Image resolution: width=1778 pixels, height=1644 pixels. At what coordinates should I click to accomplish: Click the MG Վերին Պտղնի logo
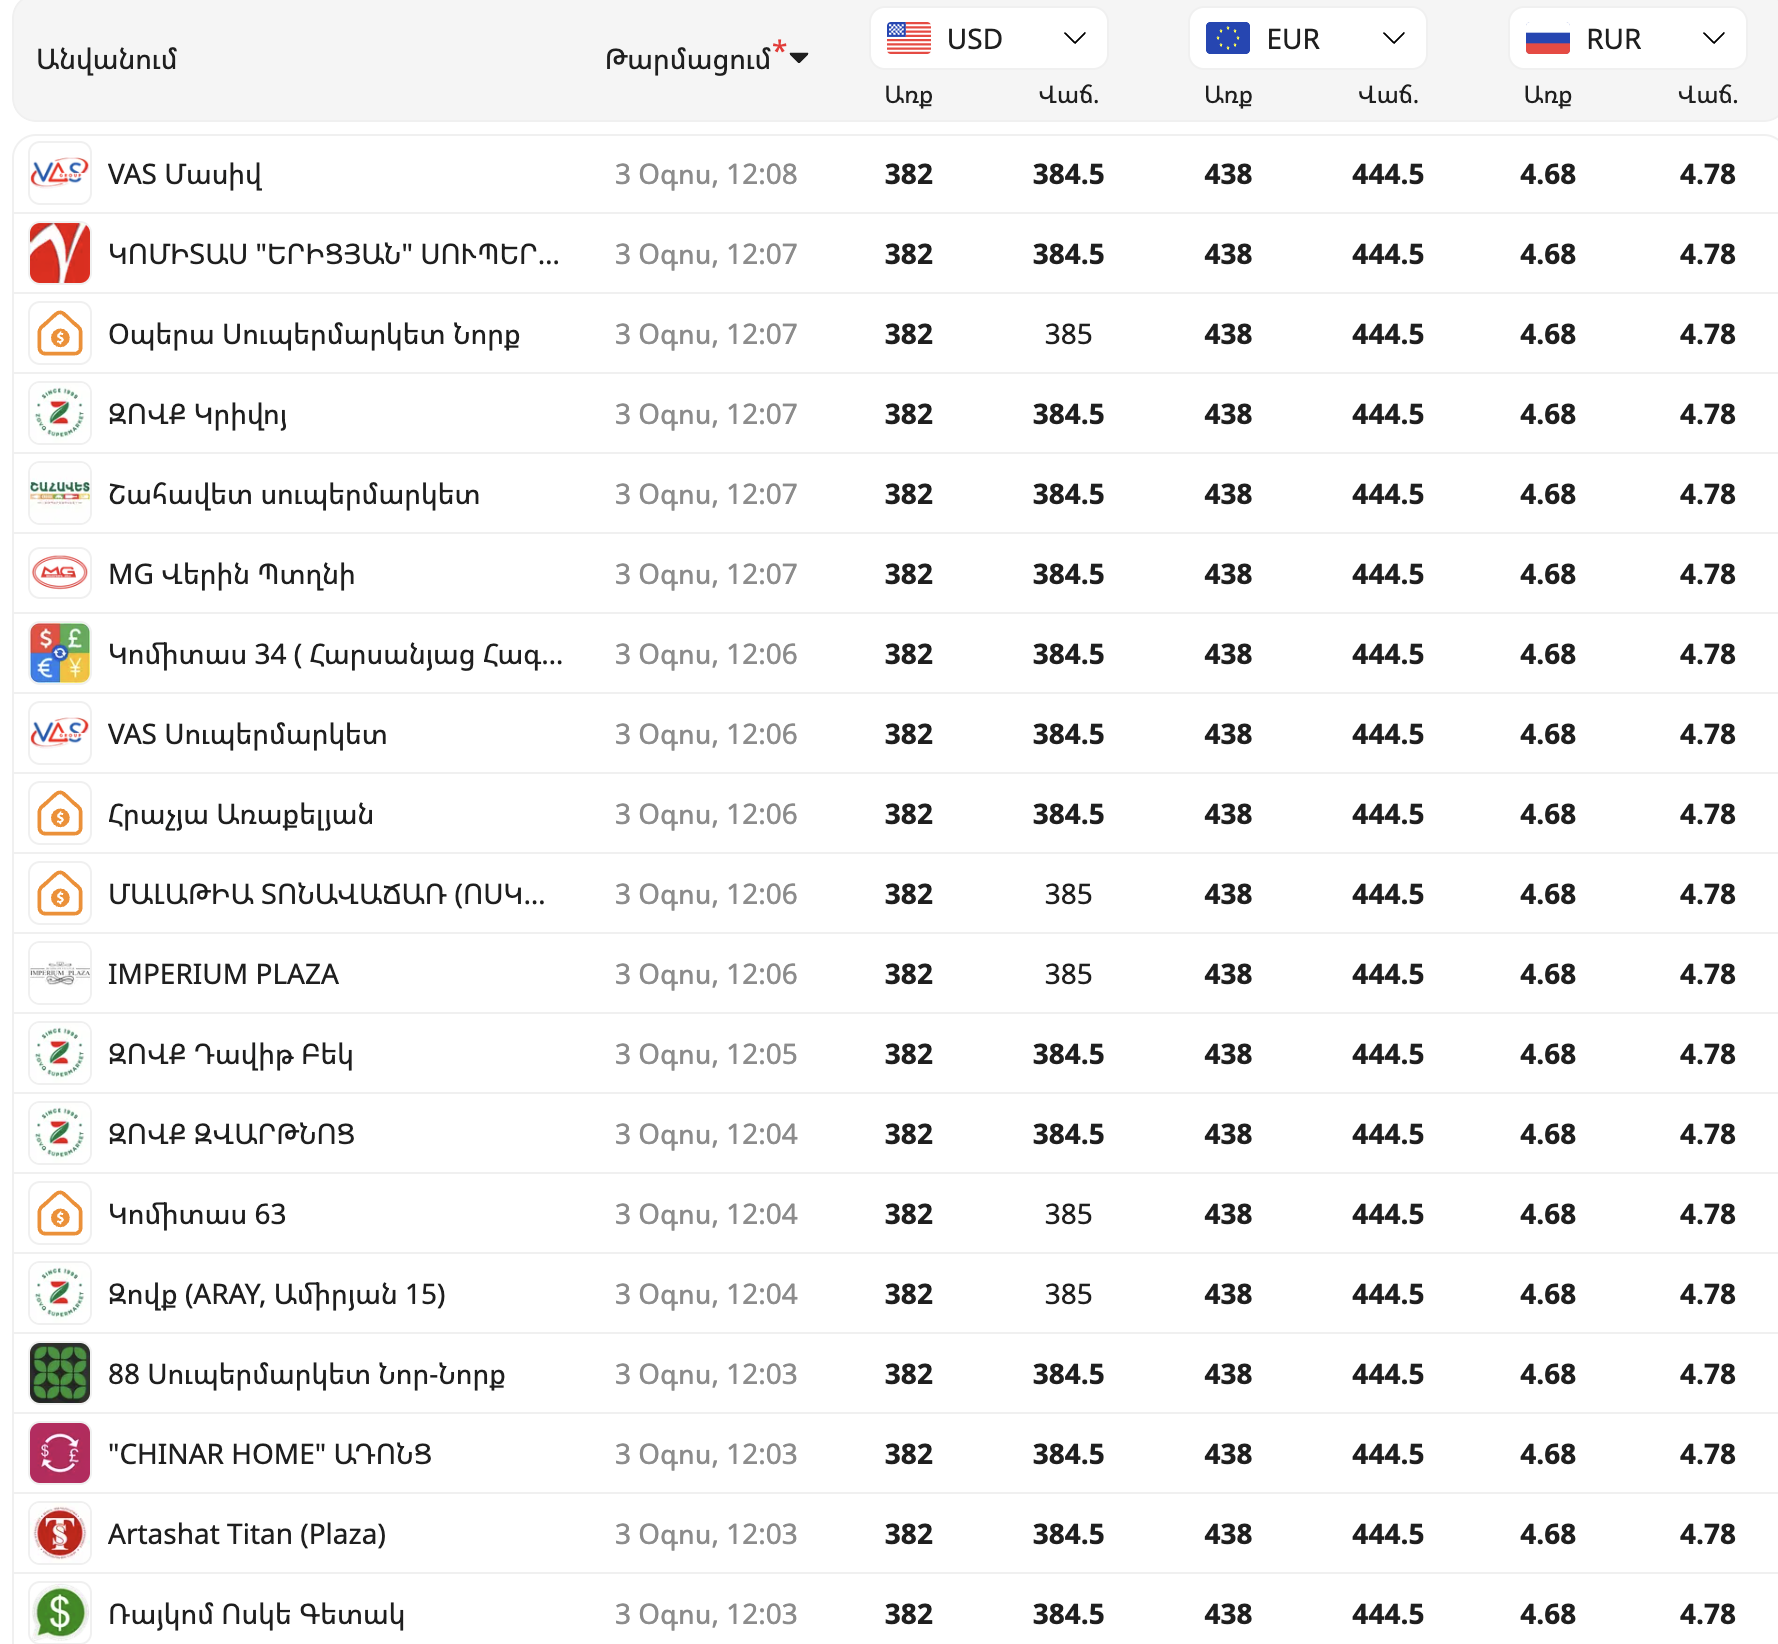tap(60, 574)
